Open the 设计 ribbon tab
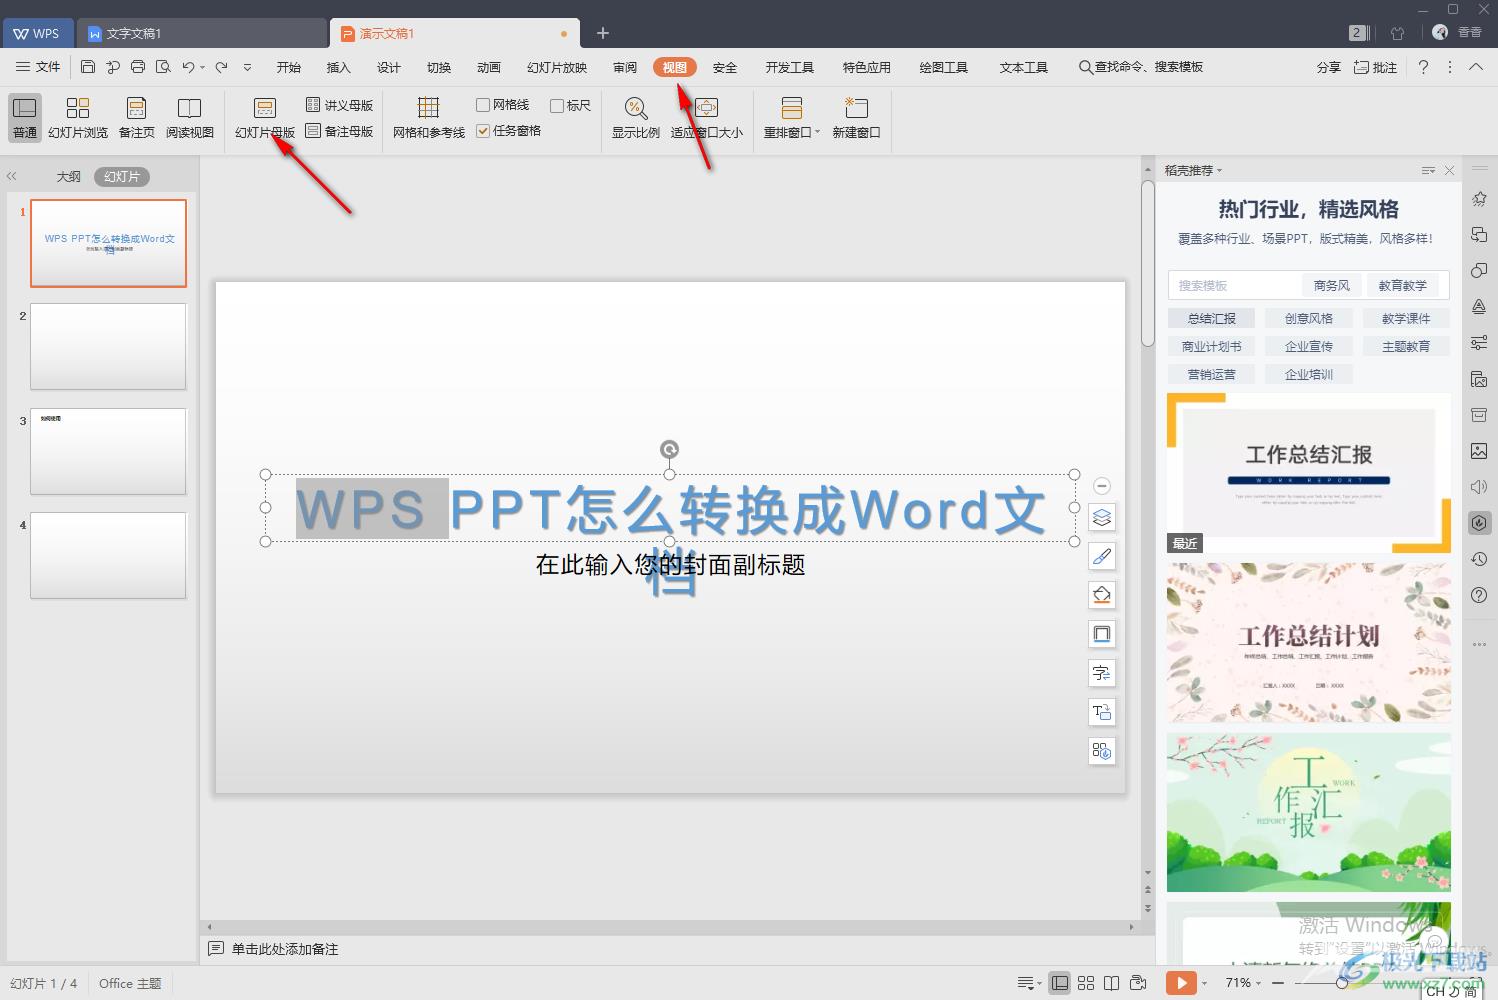Screen dimensions: 1498x1000 389,67
